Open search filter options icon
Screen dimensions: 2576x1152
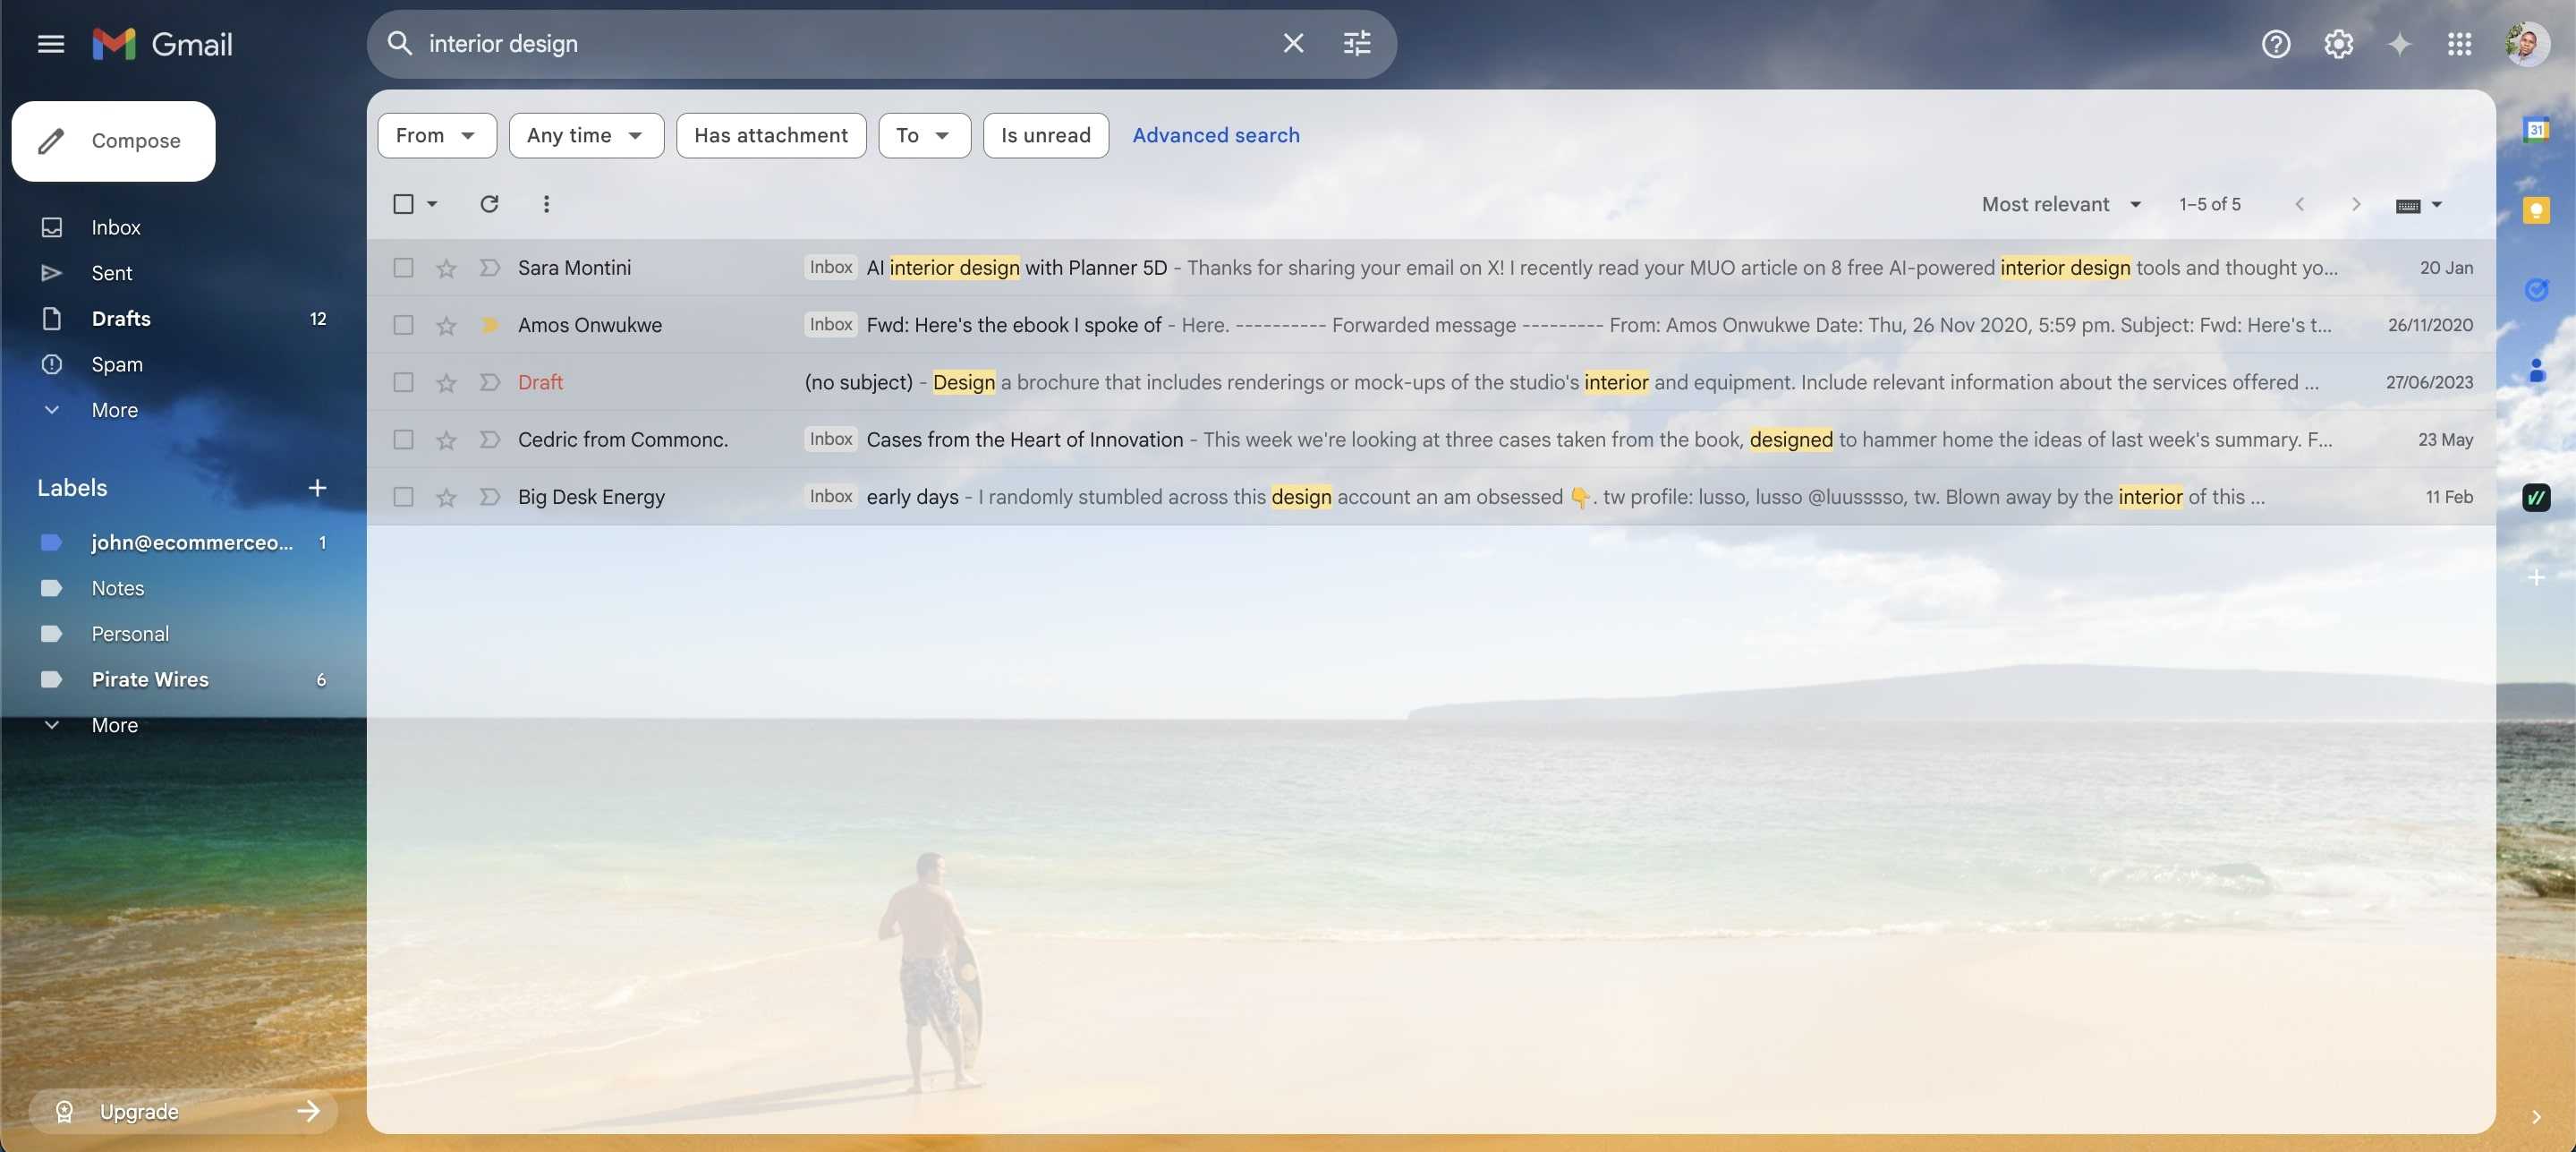(1356, 43)
